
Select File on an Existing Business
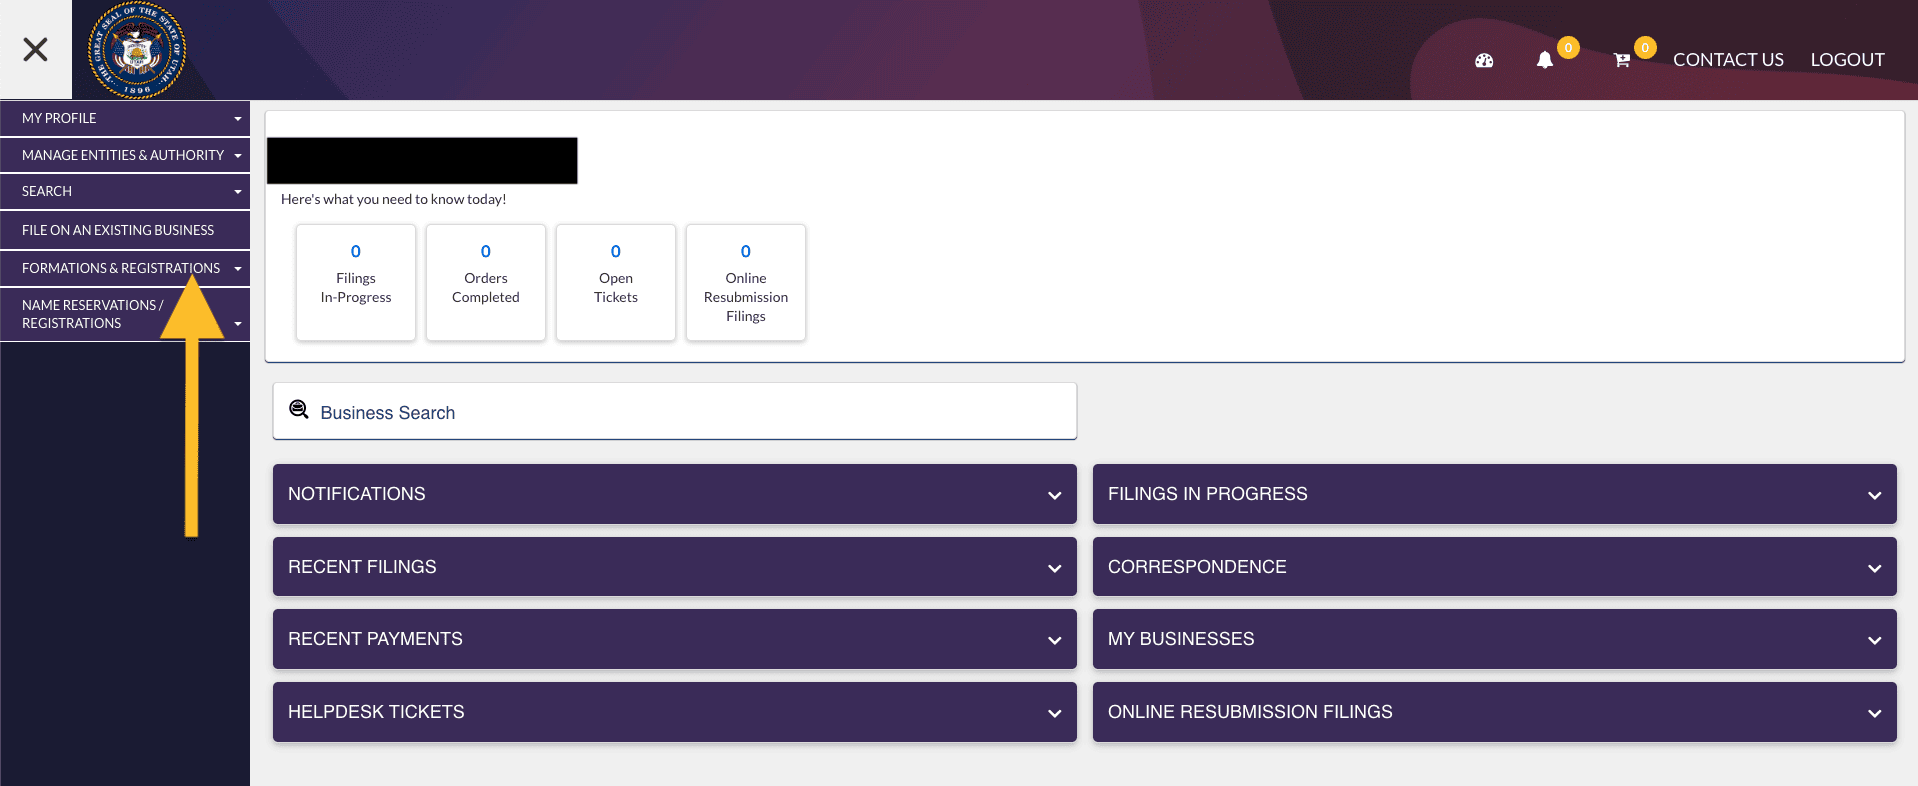118,230
